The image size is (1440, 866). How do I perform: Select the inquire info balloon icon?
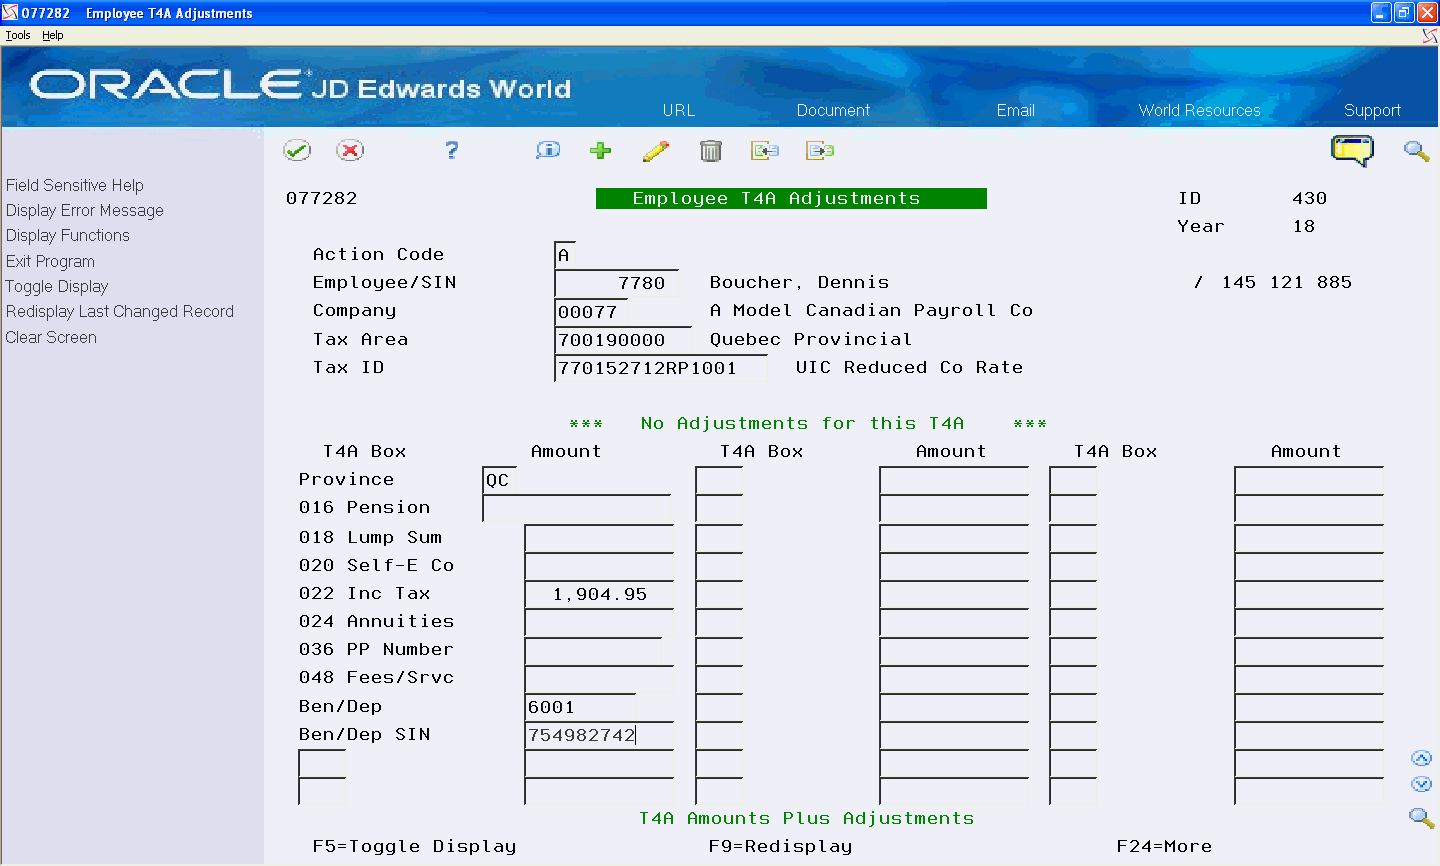click(x=547, y=150)
